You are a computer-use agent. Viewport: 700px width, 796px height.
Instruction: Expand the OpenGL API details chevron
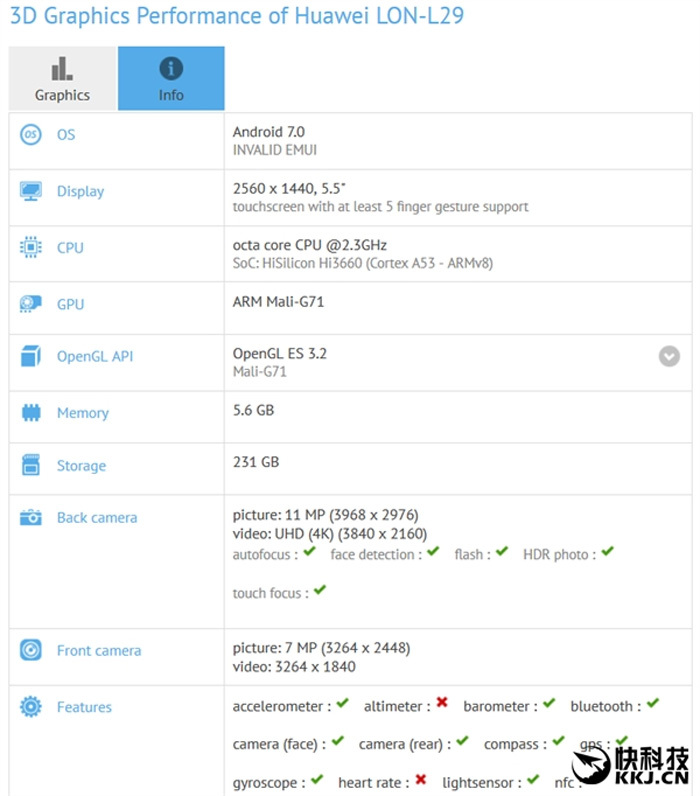[x=669, y=356]
